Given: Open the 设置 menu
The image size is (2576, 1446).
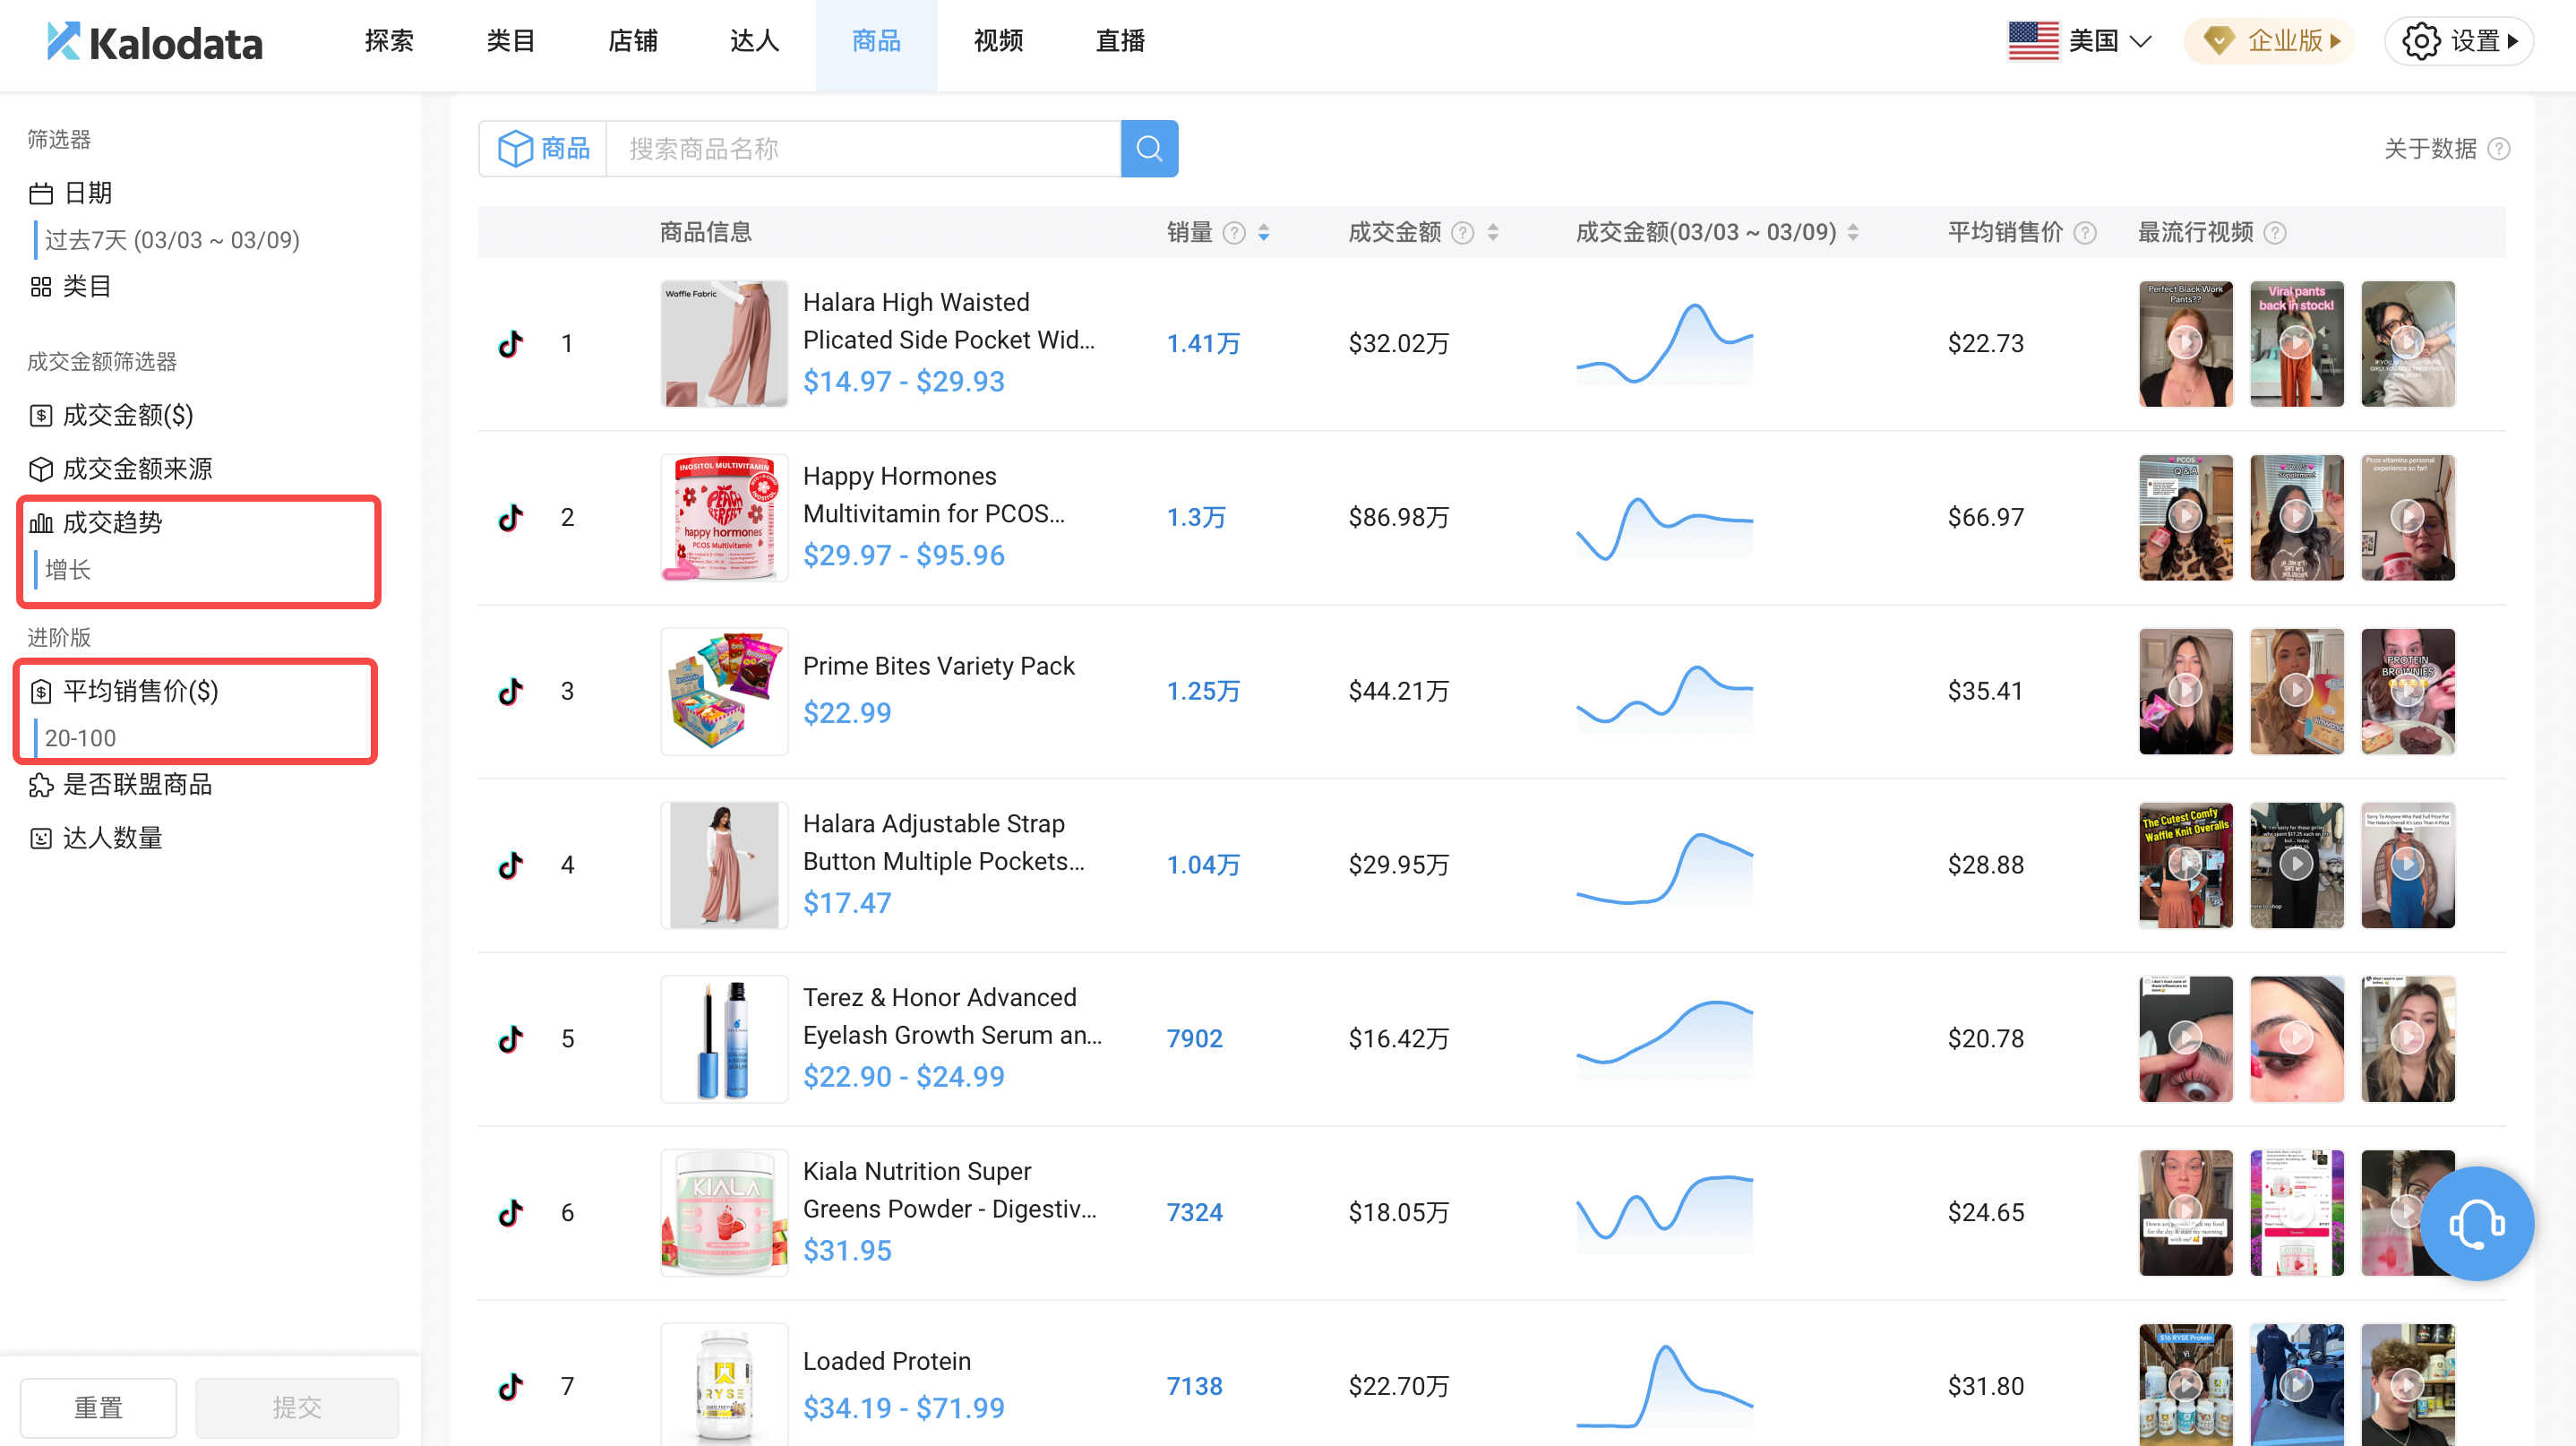Looking at the screenshot, I should (2459, 41).
